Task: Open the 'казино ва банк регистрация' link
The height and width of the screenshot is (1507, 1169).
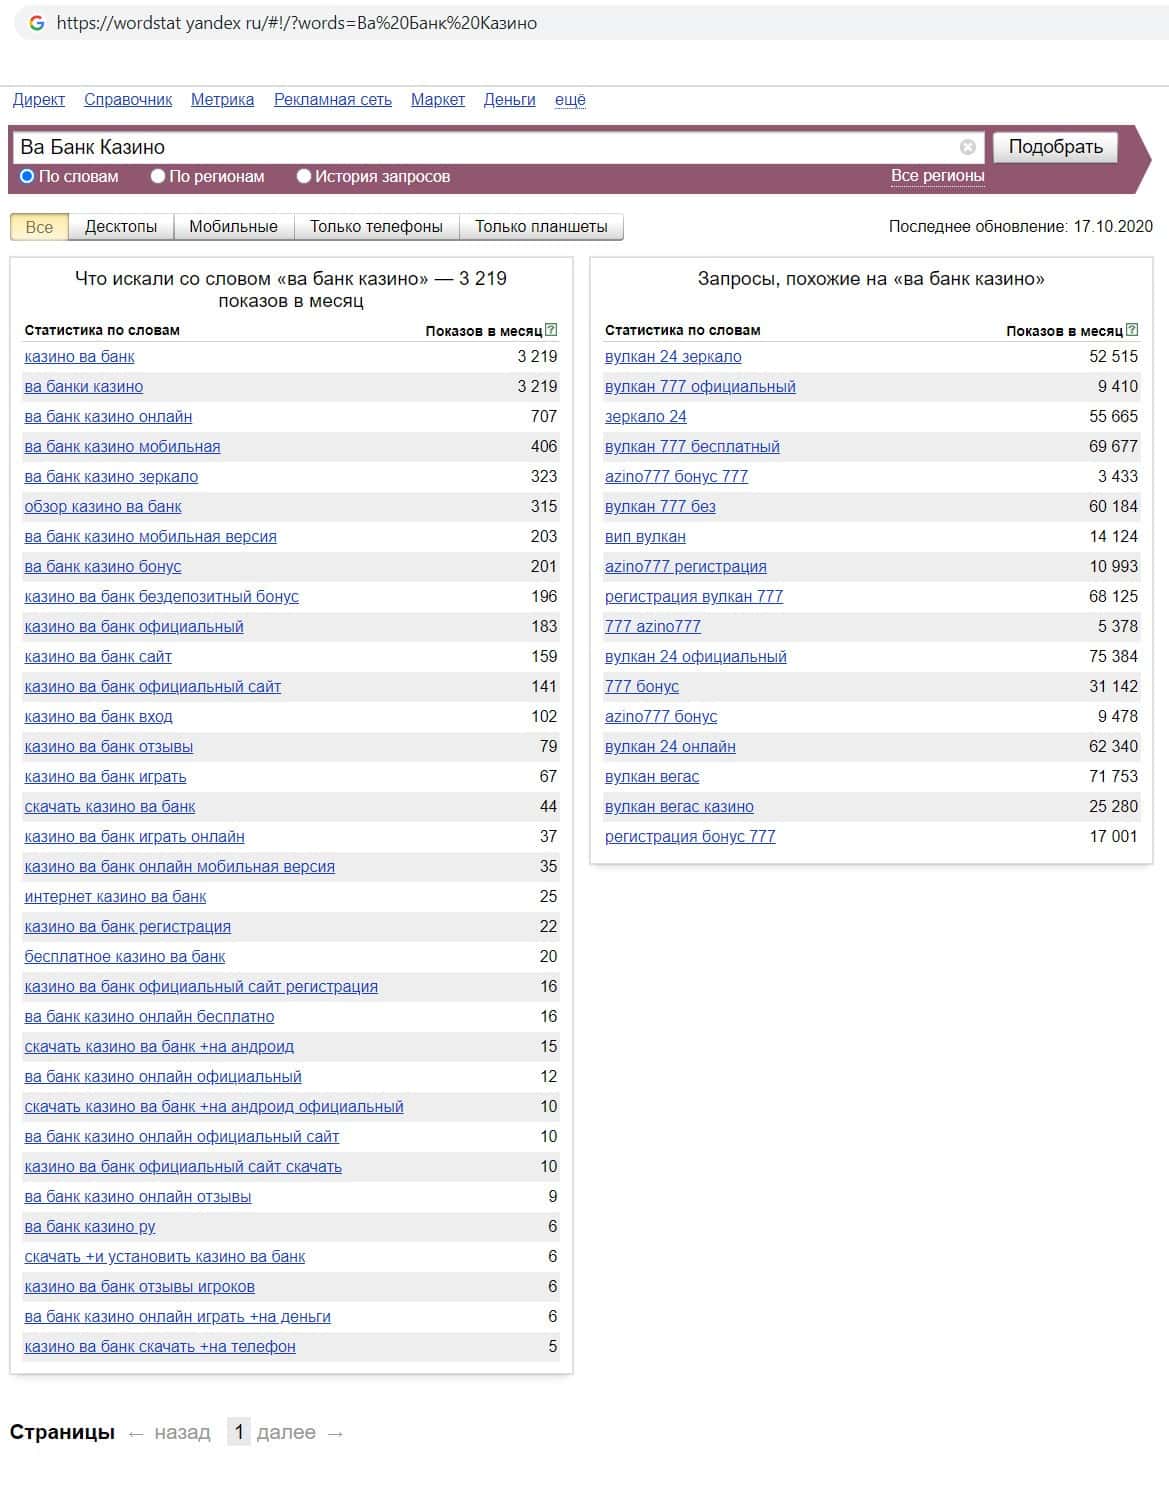Action: pyautogui.click(x=127, y=927)
